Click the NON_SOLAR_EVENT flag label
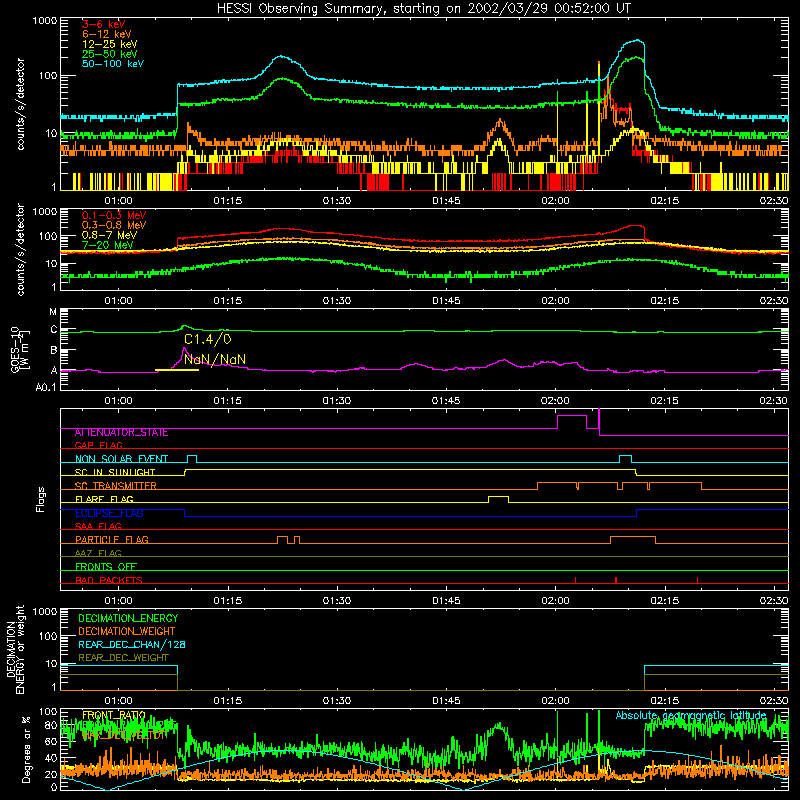This screenshot has width=800, height=800. 121,459
